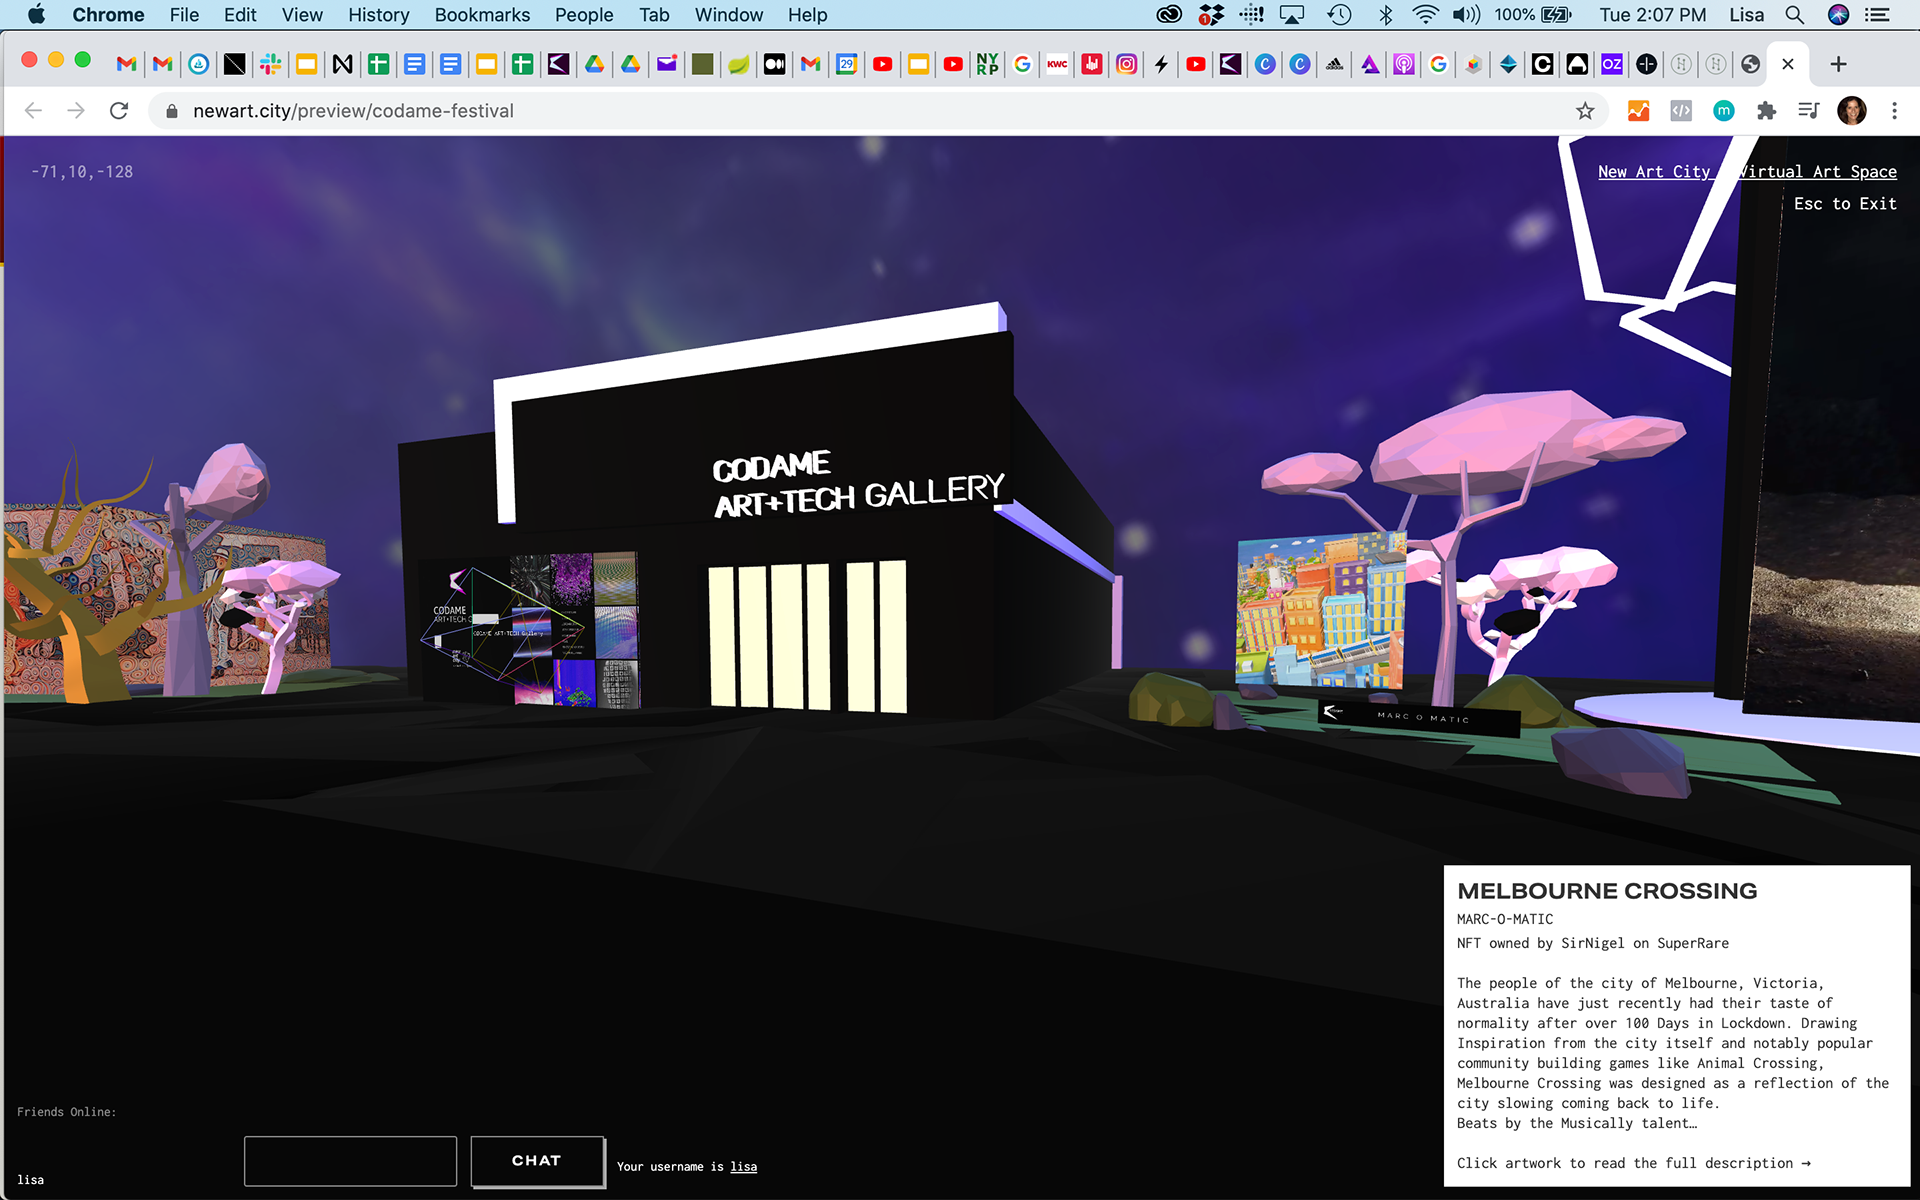Go forward to next page
Viewport: 1920px width, 1200px height.
[x=76, y=110]
